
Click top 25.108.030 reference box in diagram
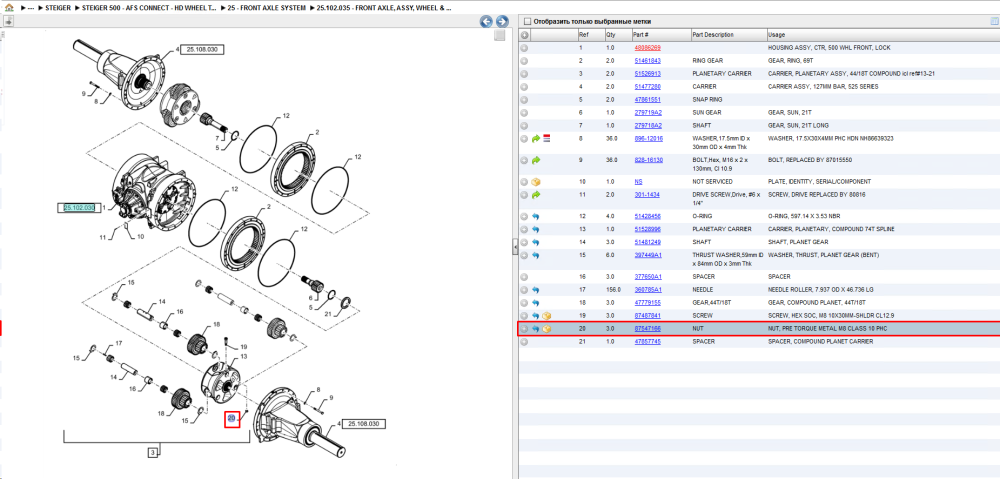pos(204,50)
